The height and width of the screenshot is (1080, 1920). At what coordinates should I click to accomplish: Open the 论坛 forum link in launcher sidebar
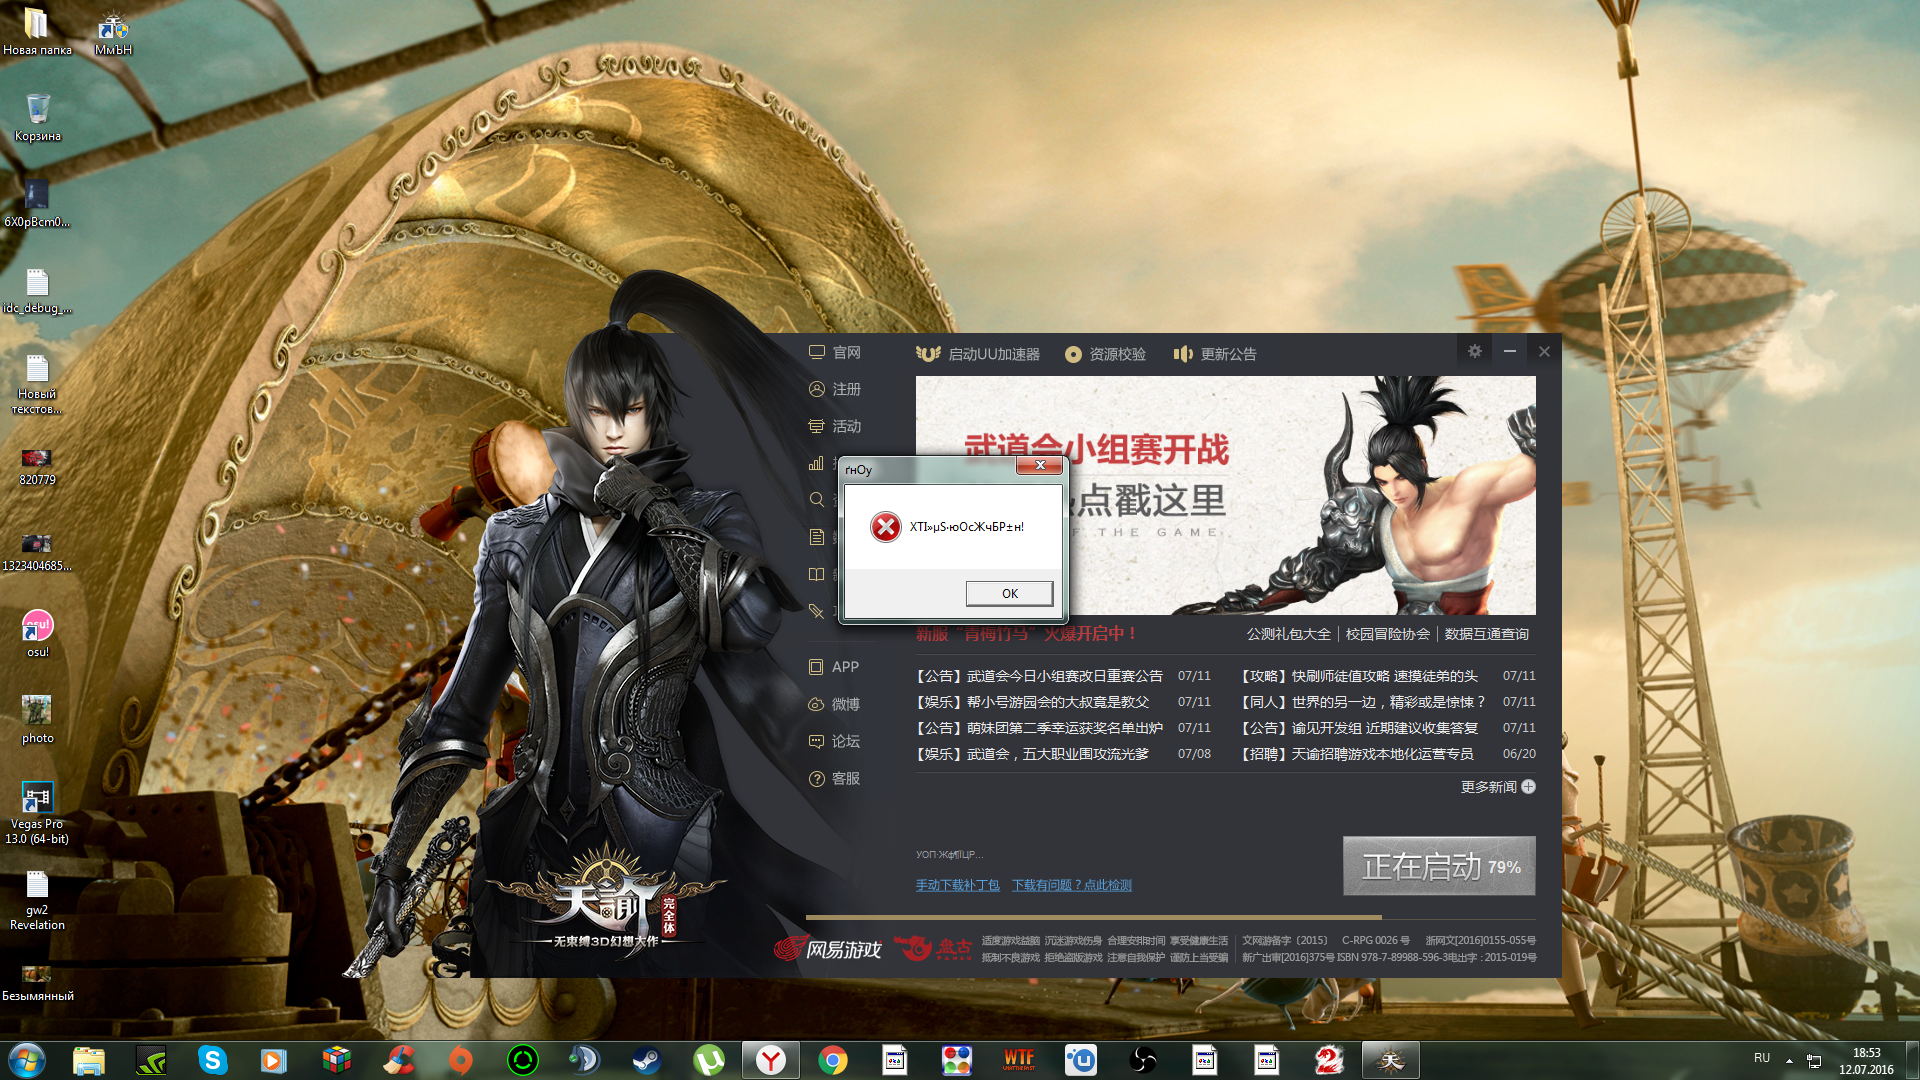pos(834,741)
